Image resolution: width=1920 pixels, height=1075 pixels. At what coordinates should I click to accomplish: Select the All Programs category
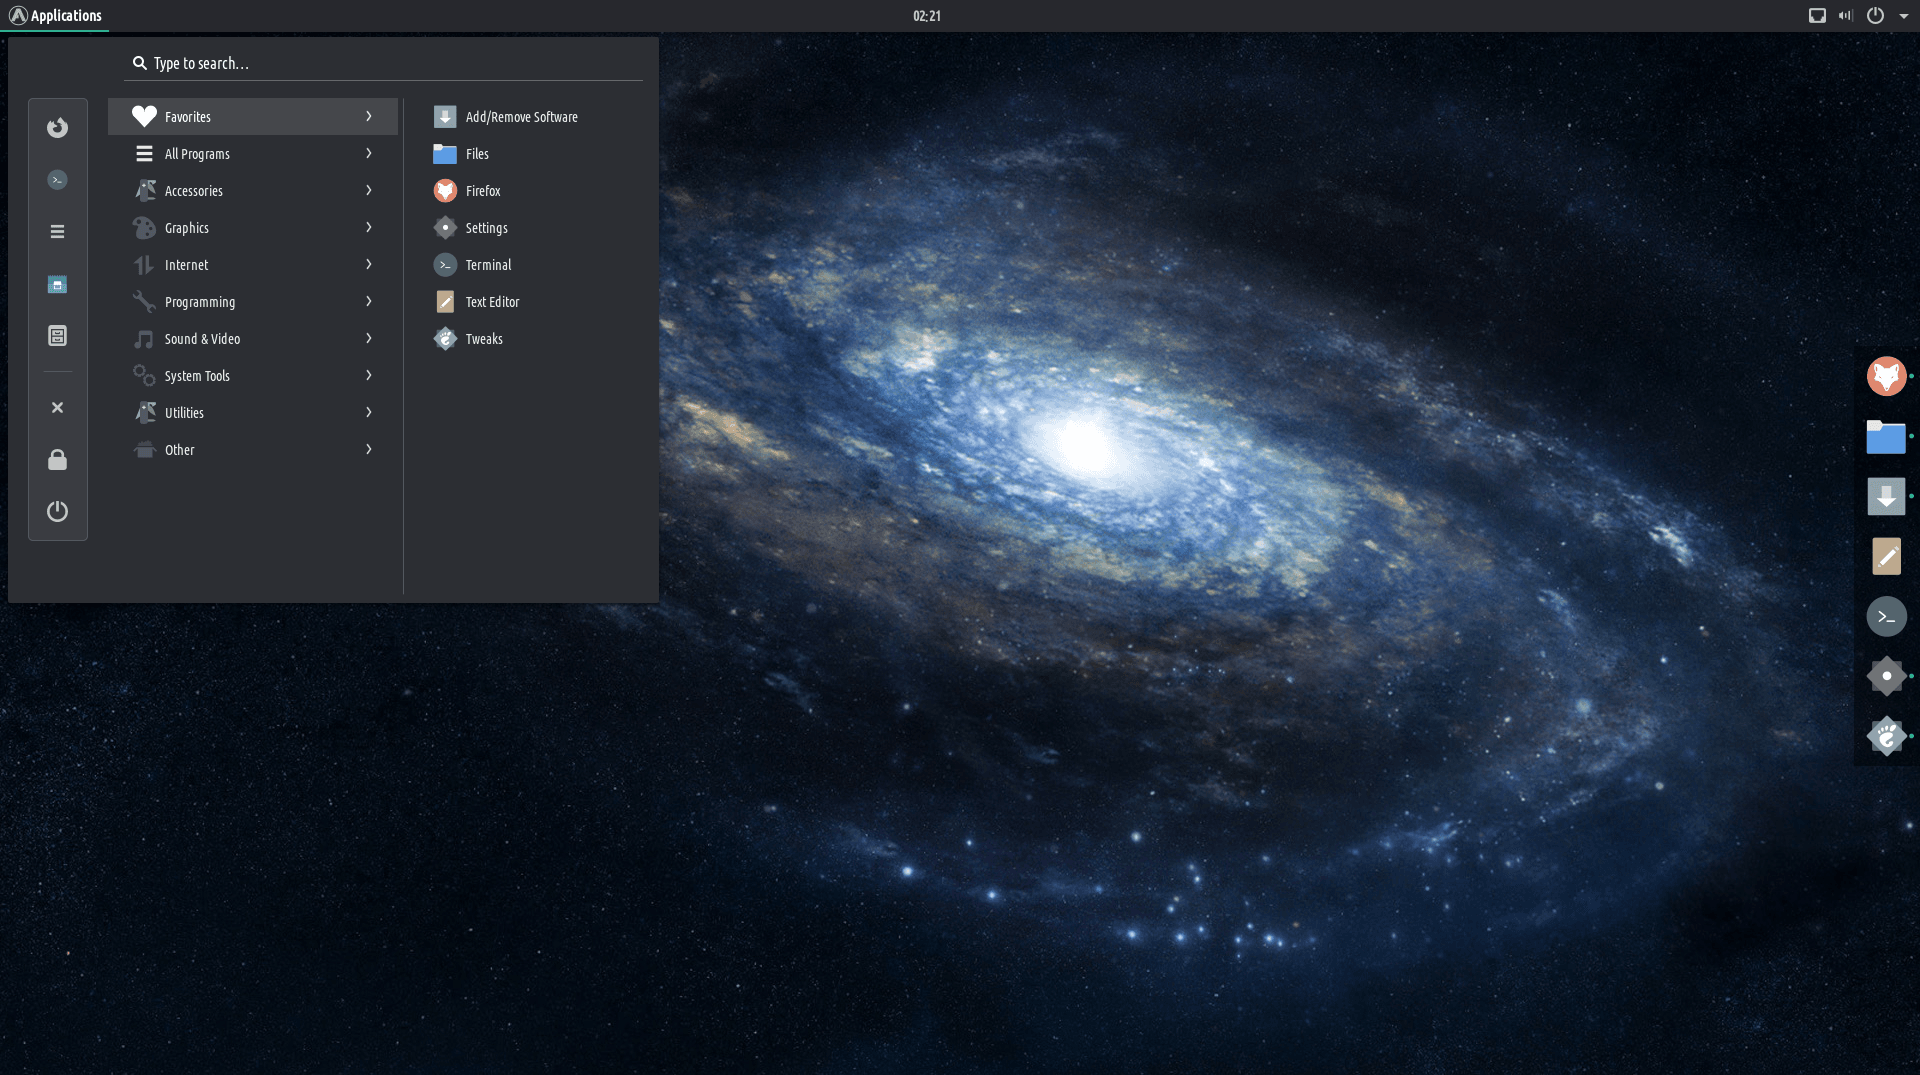(197, 154)
